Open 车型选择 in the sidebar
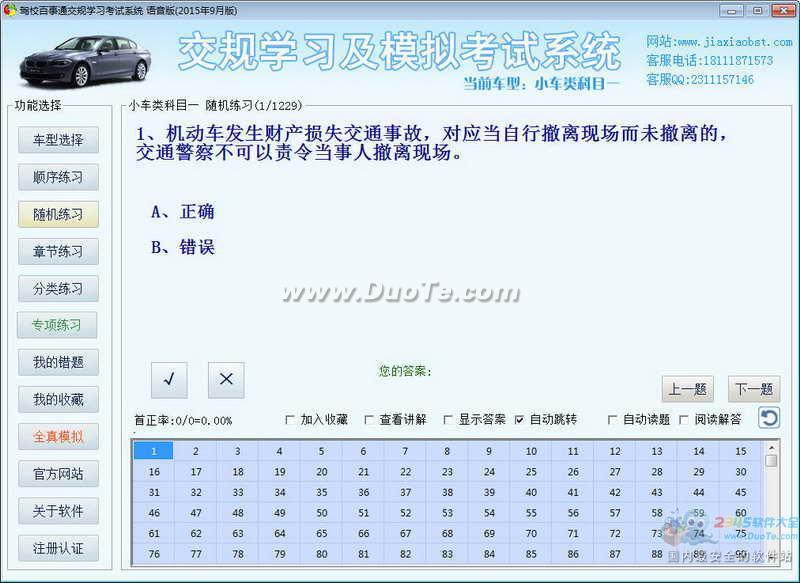Viewport: 800px width, 583px height. pos(58,140)
